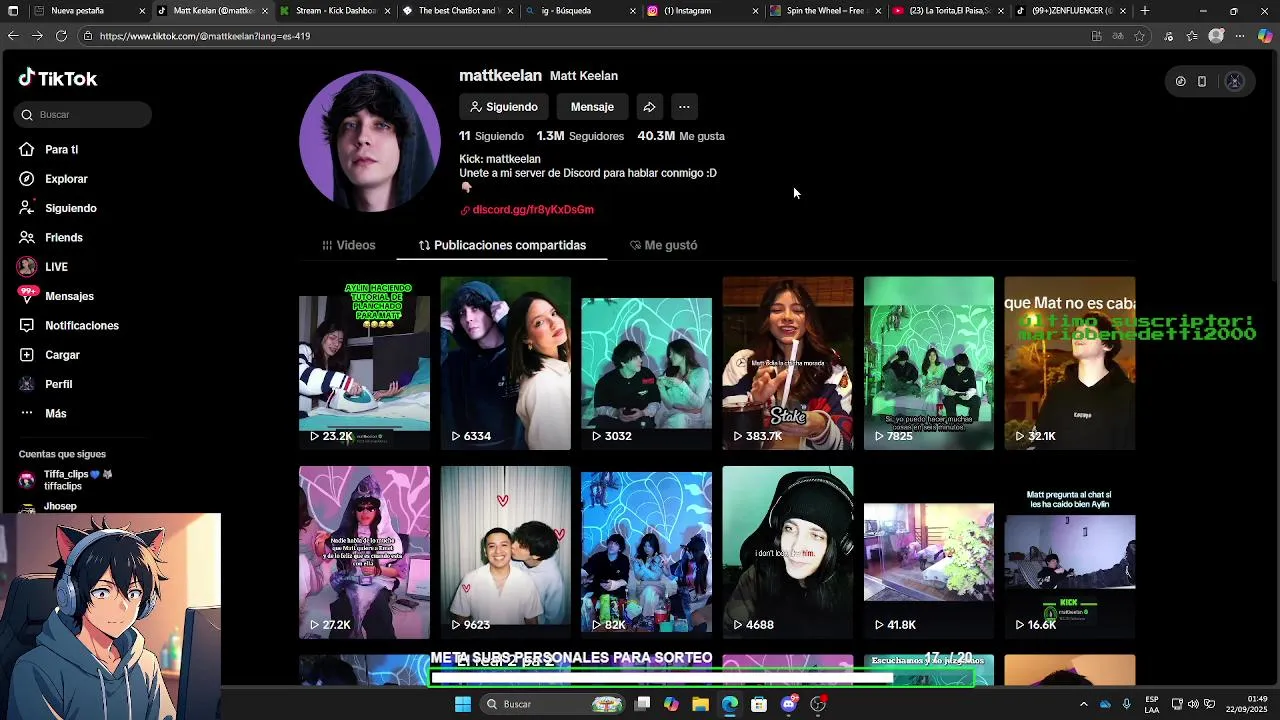Open profile more options ellipsis

tap(684, 107)
